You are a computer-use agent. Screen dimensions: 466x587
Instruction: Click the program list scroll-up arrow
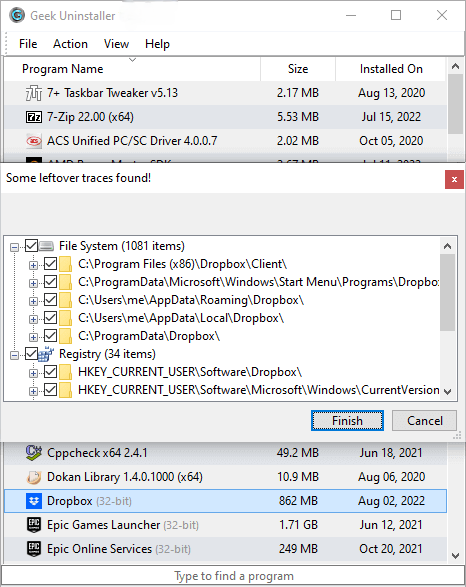(x=455, y=66)
